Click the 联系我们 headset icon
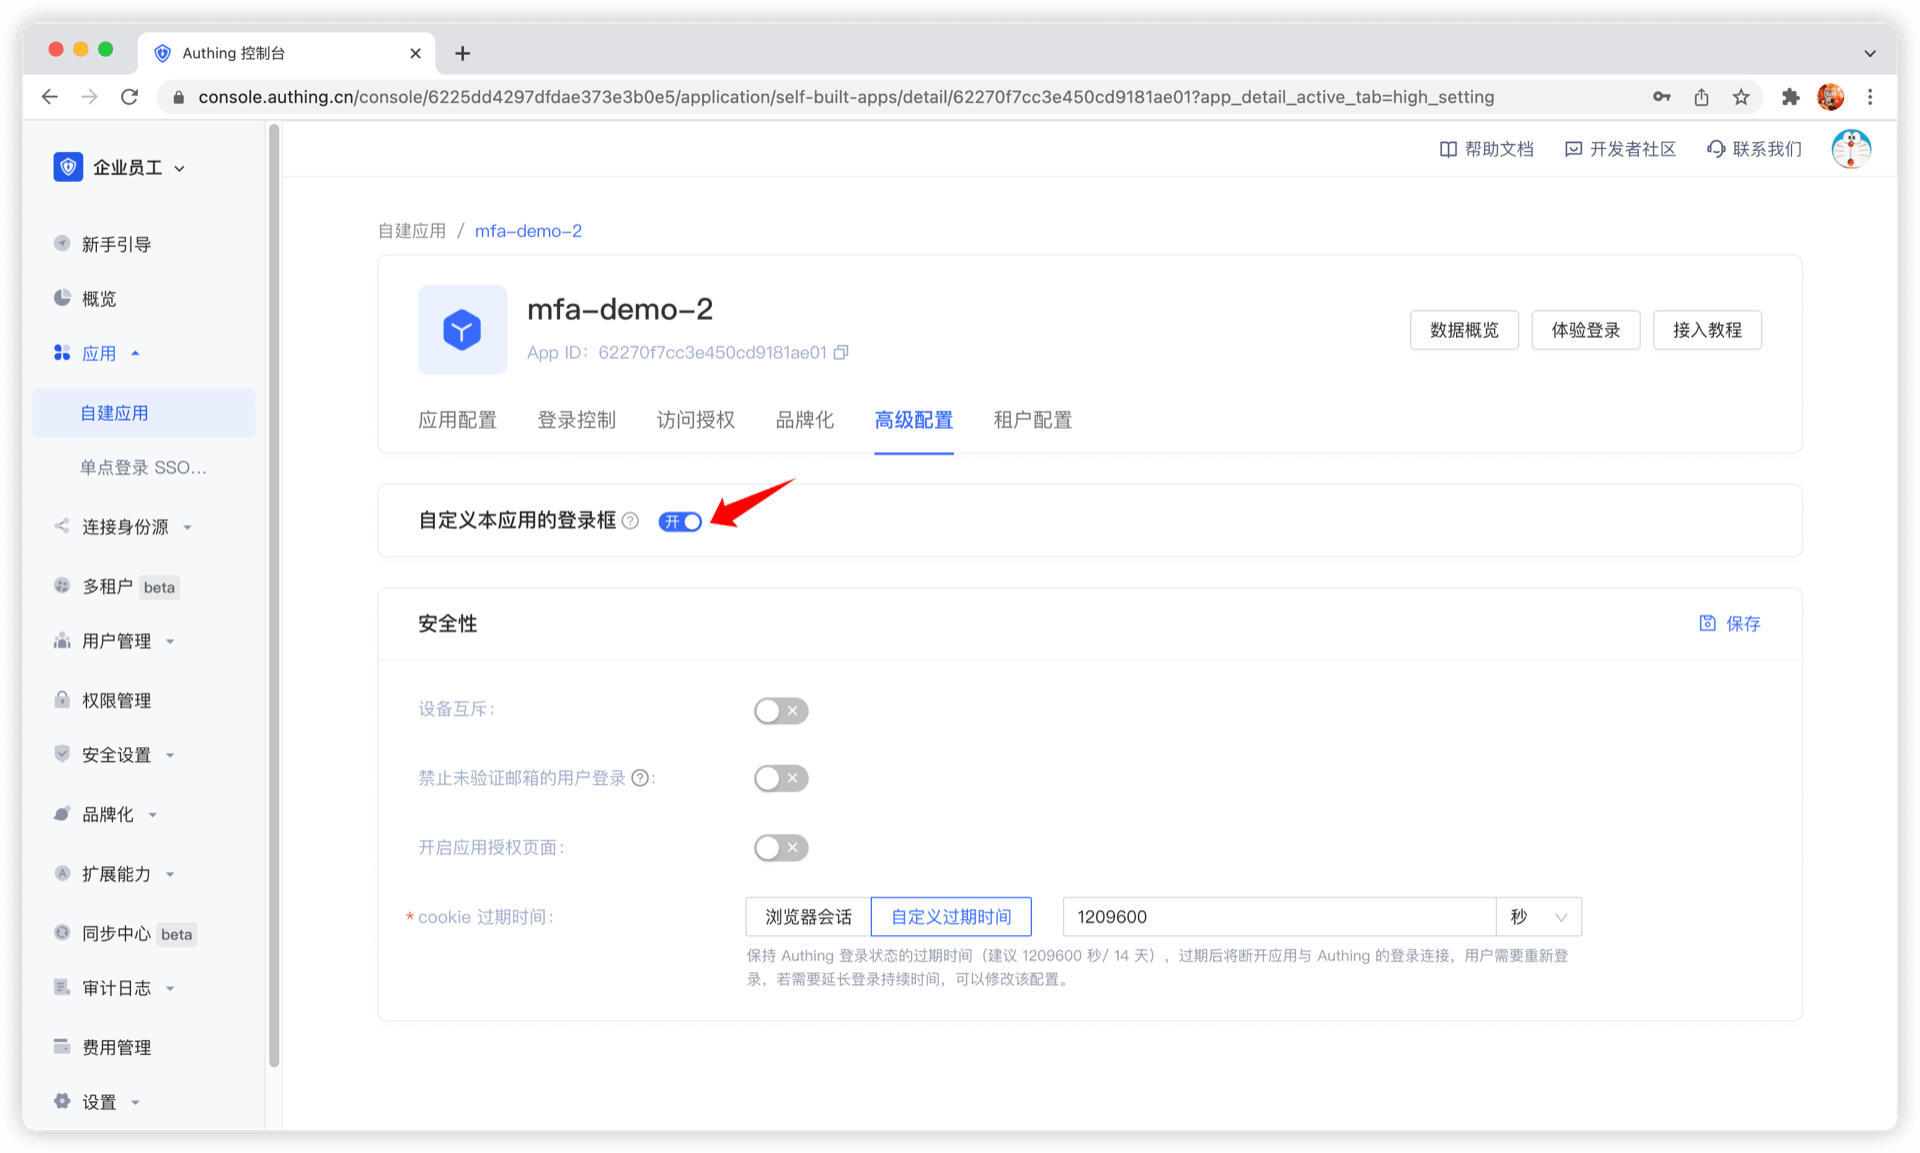1920x1153 pixels. tap(1716, 149)
